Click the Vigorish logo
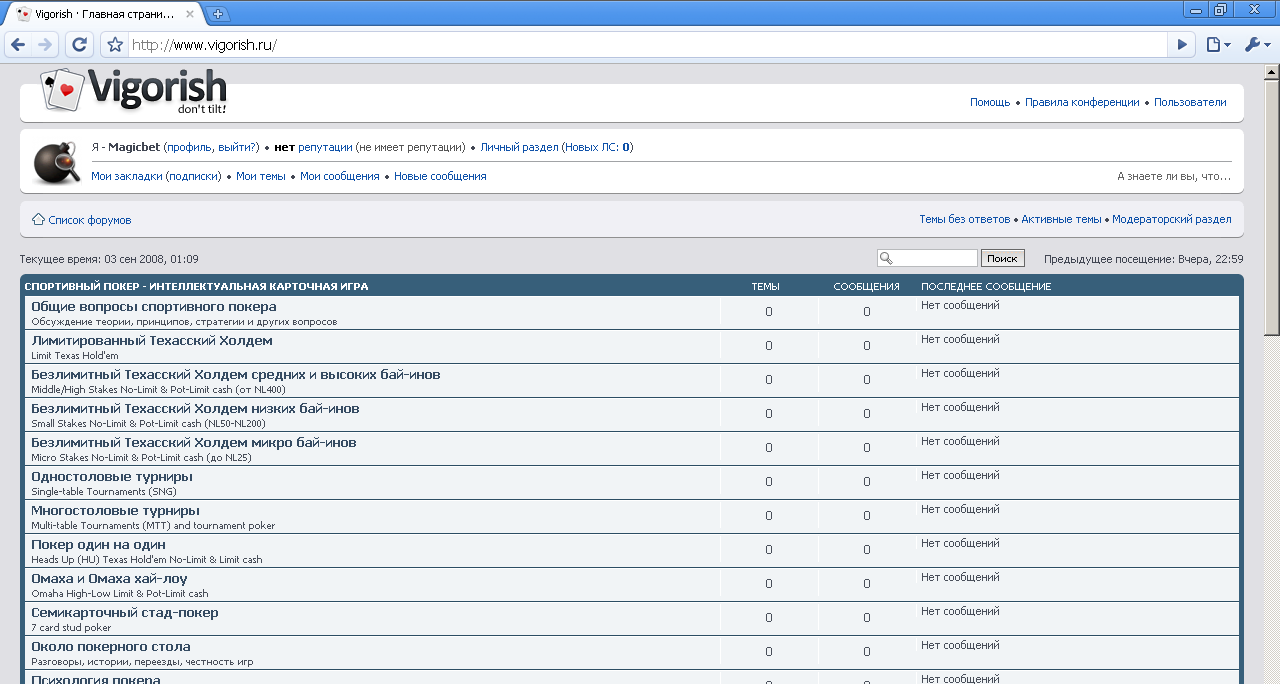Viewport: 1280px width, 684px height. click(133, 91)
